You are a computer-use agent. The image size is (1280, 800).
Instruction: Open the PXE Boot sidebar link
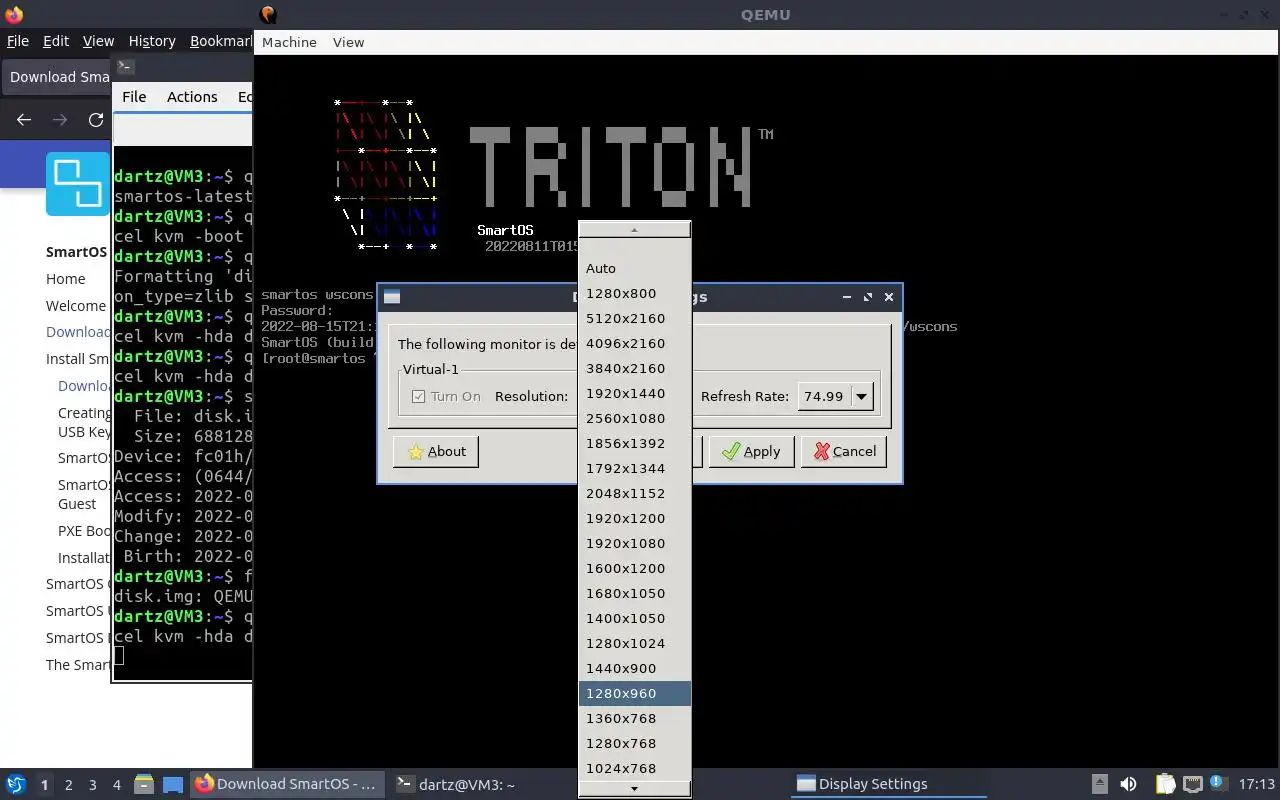85,531
